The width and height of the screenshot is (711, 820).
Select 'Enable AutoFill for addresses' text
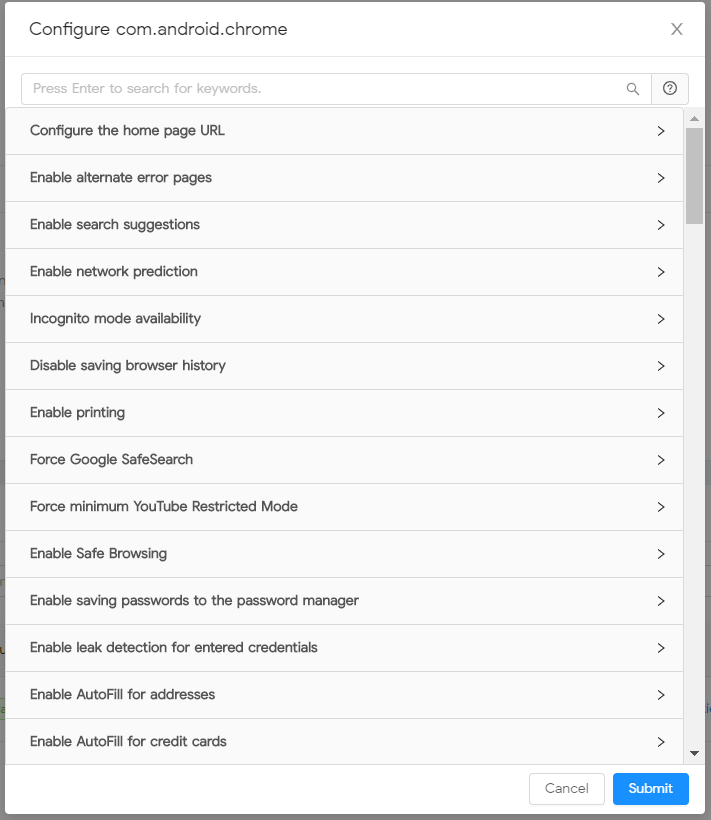pyautogui.click(x=122, y=694)
